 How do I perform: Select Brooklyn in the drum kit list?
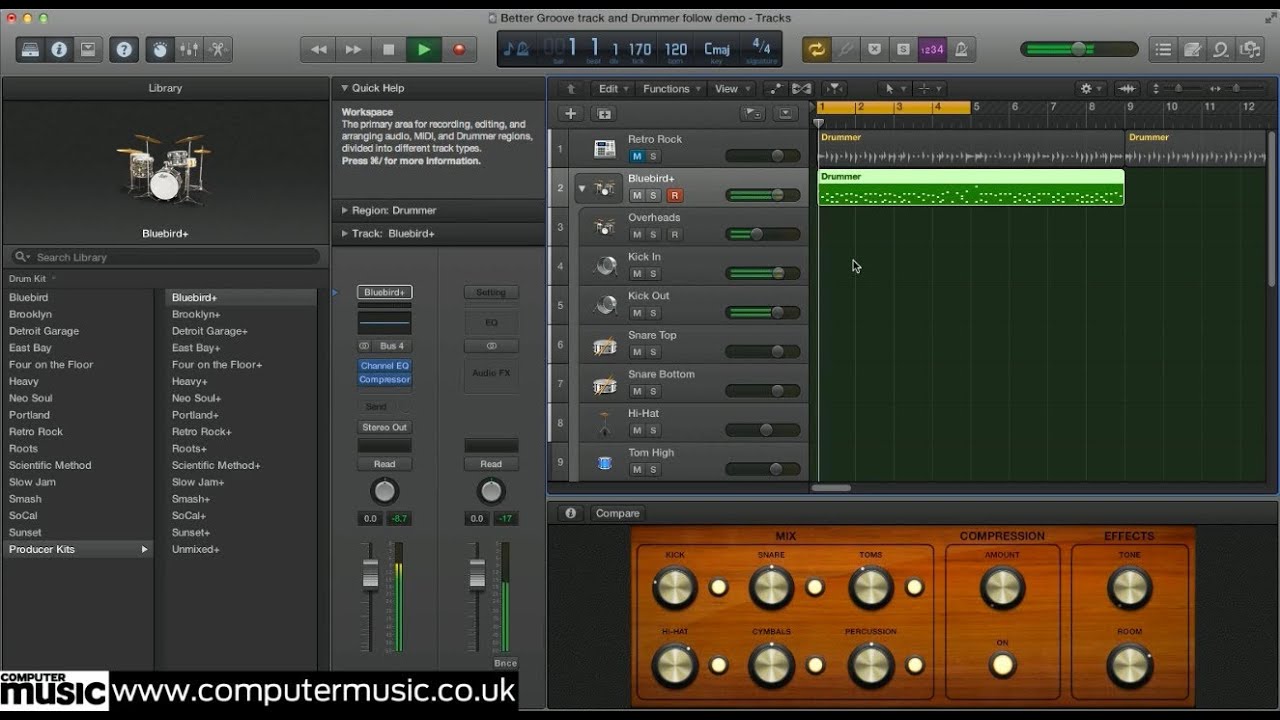click(x=30, y=314)
